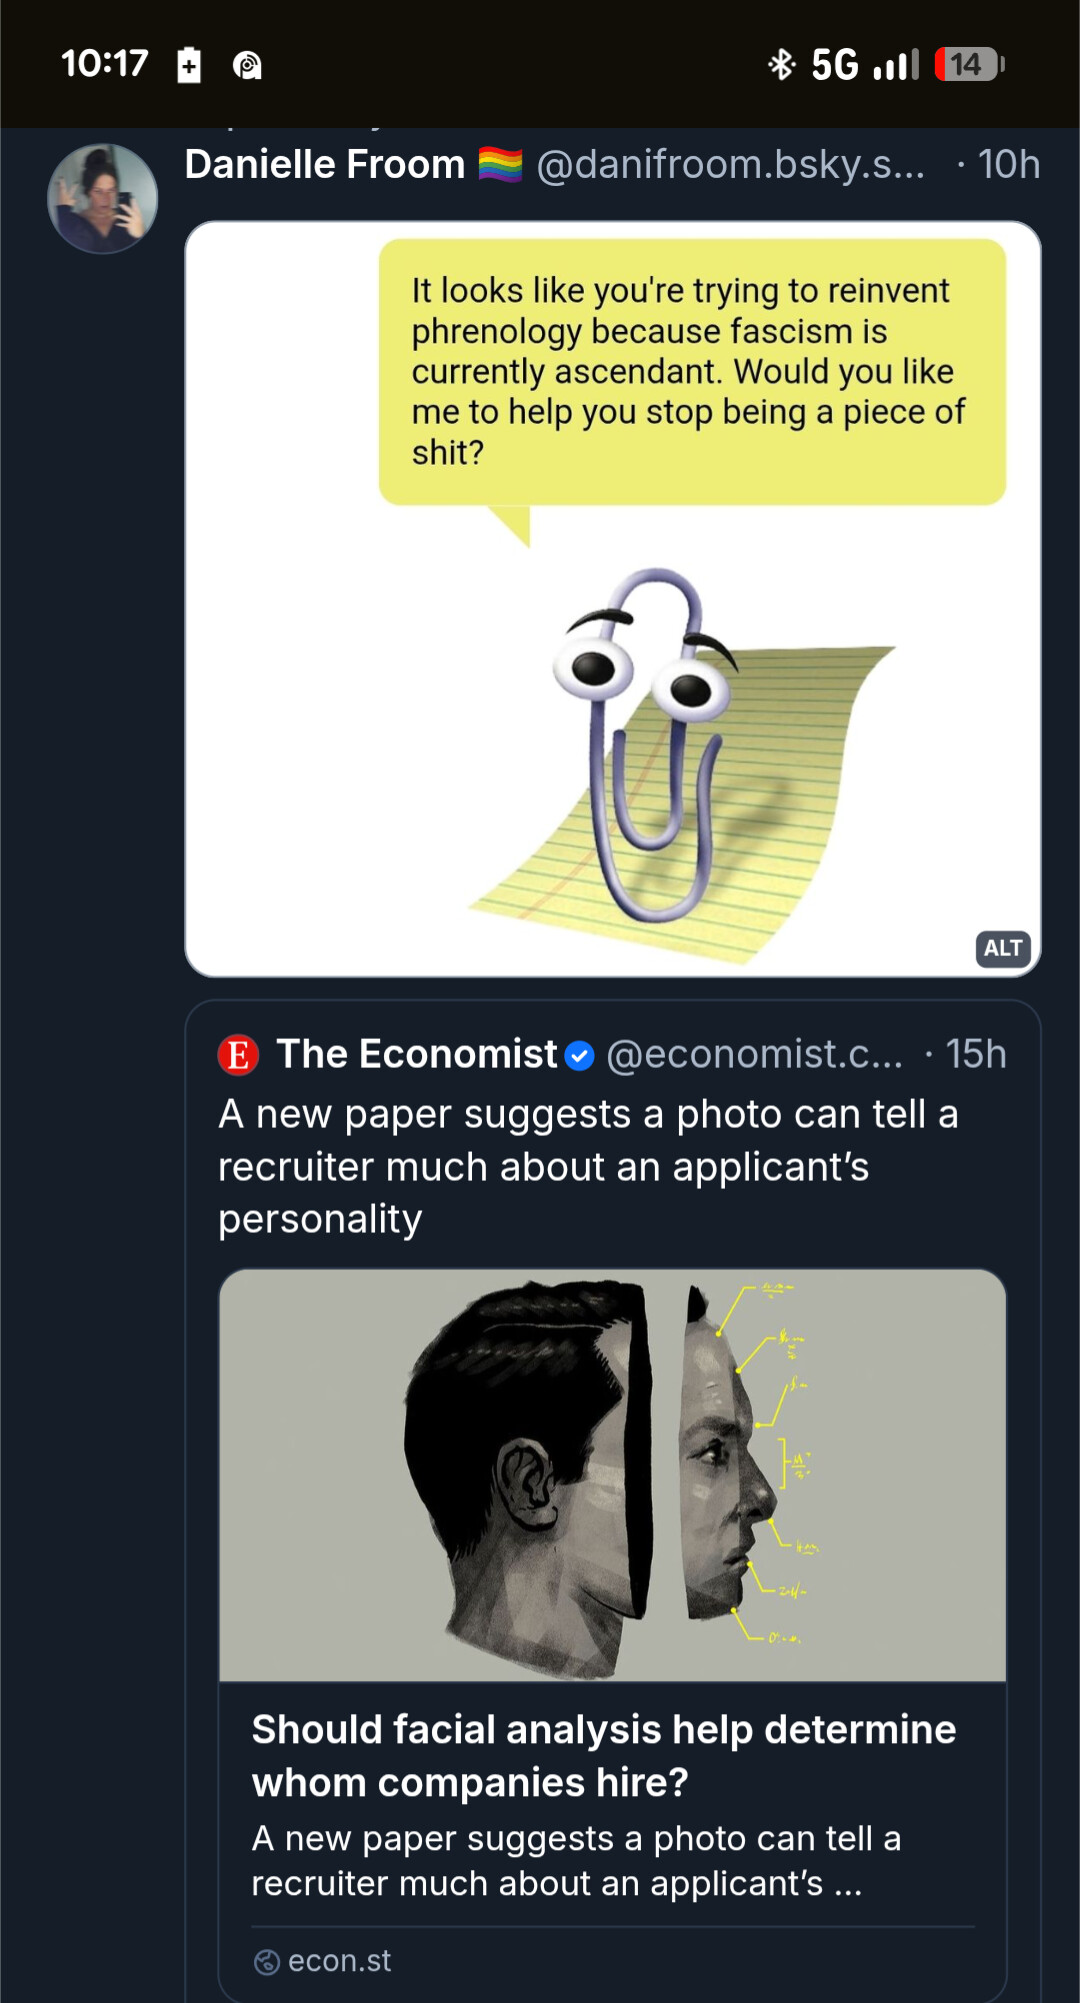Tap The Economist red E logo
Viewport: 1080px width, 2003px height.
(238, 1054)
